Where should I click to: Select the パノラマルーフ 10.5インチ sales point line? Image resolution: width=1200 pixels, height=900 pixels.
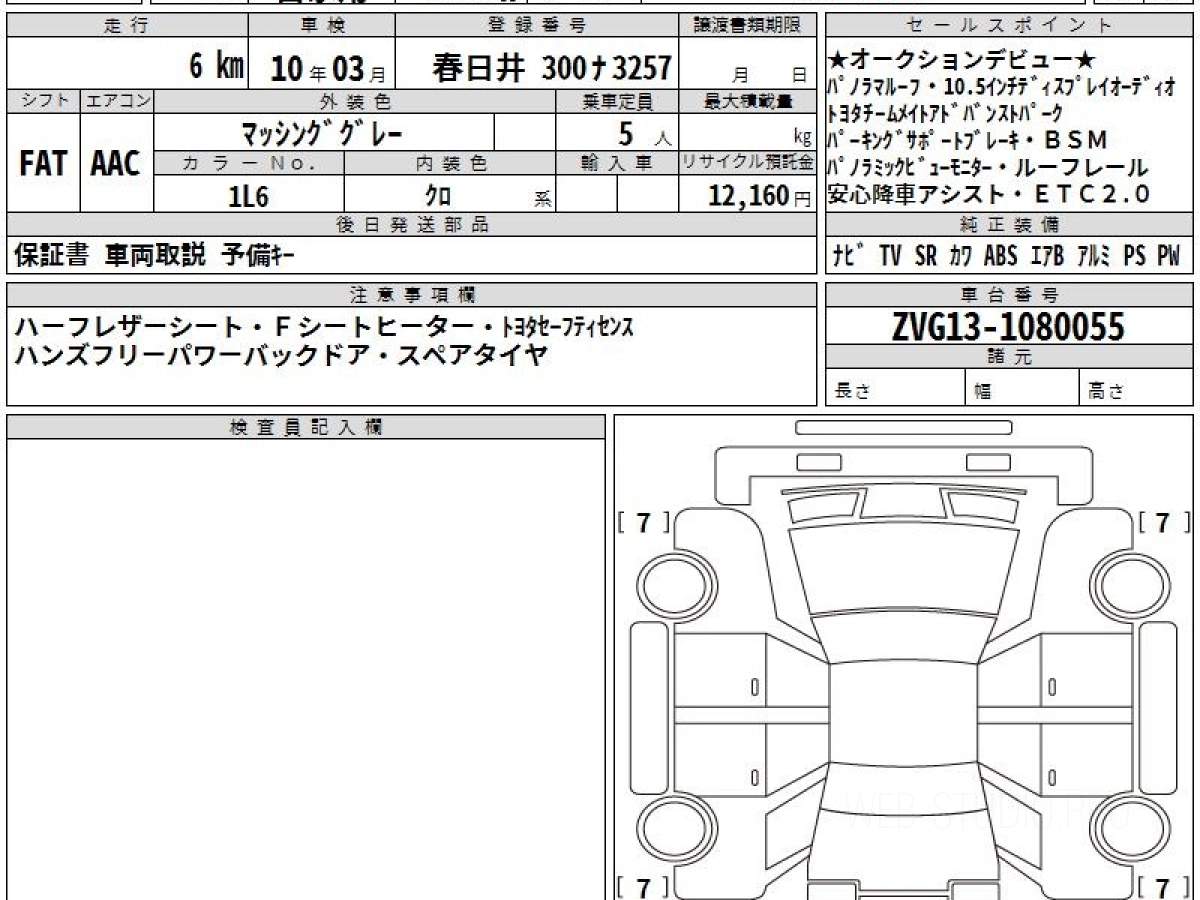(1002, 88)
